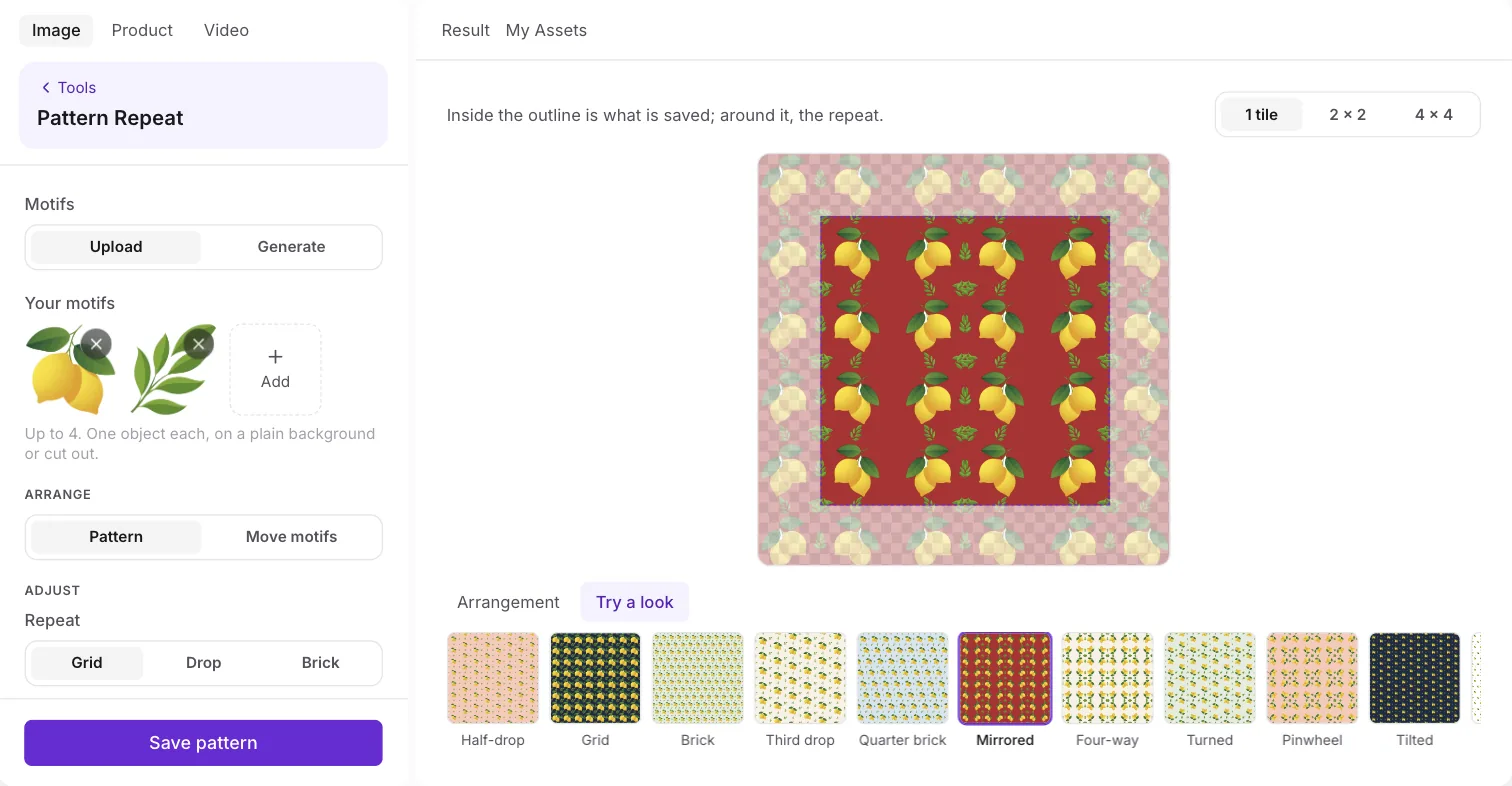This screenshot has width=1512, height=786.
Task: Set repeat to Brick
Action: [x=320, y=663]
